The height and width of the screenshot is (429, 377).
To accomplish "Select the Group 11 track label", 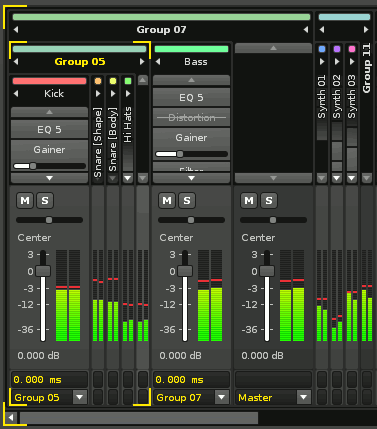I will (x=367, y=68).
